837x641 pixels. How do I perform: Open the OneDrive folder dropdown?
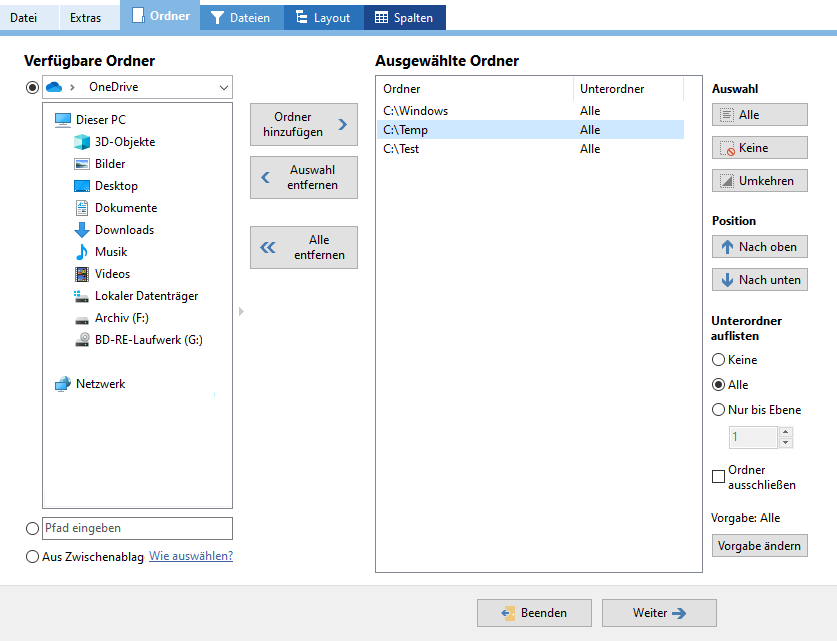pos(222,87)
